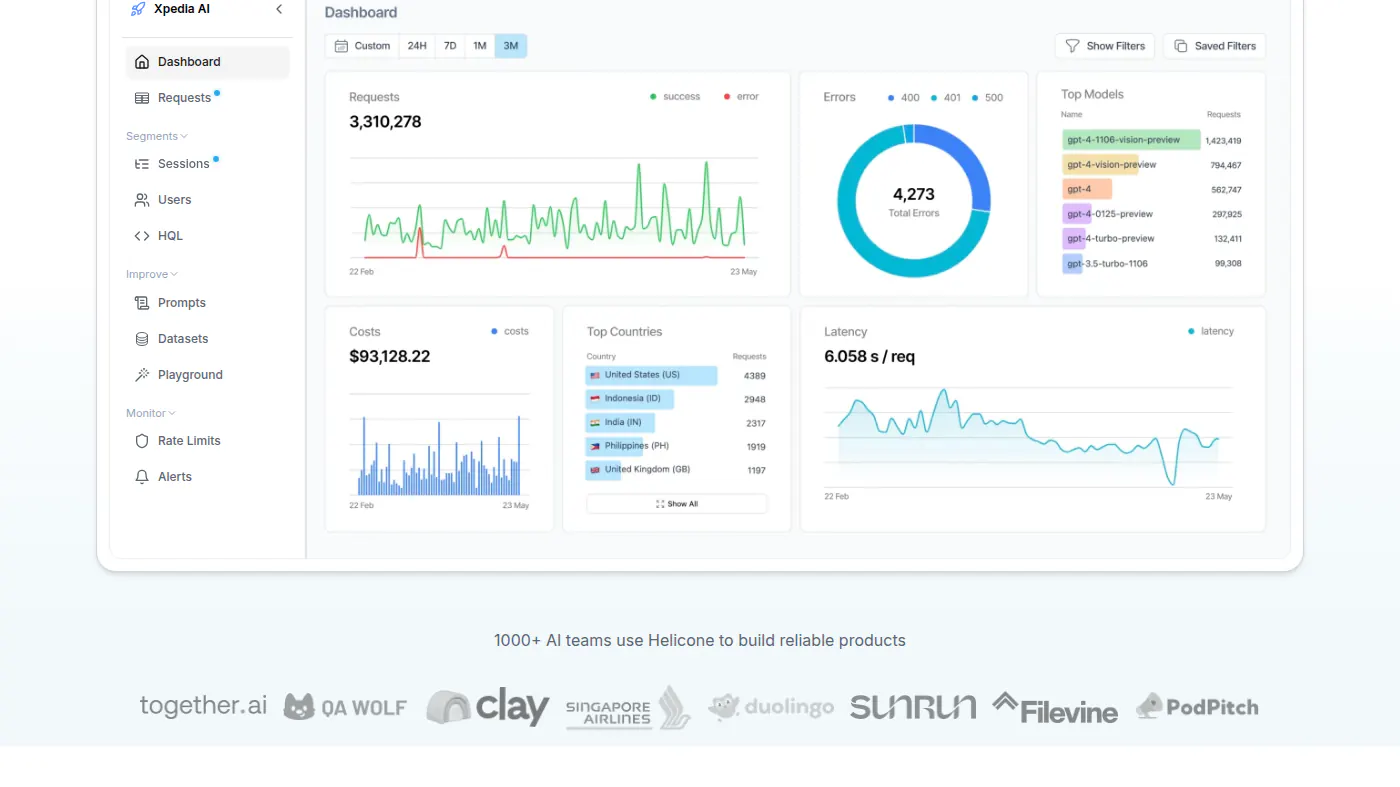Image resolution: width=1400 pixels, height=787 pixels.
Task: Click the Playground wand icon
Action: tap(142, 375)
